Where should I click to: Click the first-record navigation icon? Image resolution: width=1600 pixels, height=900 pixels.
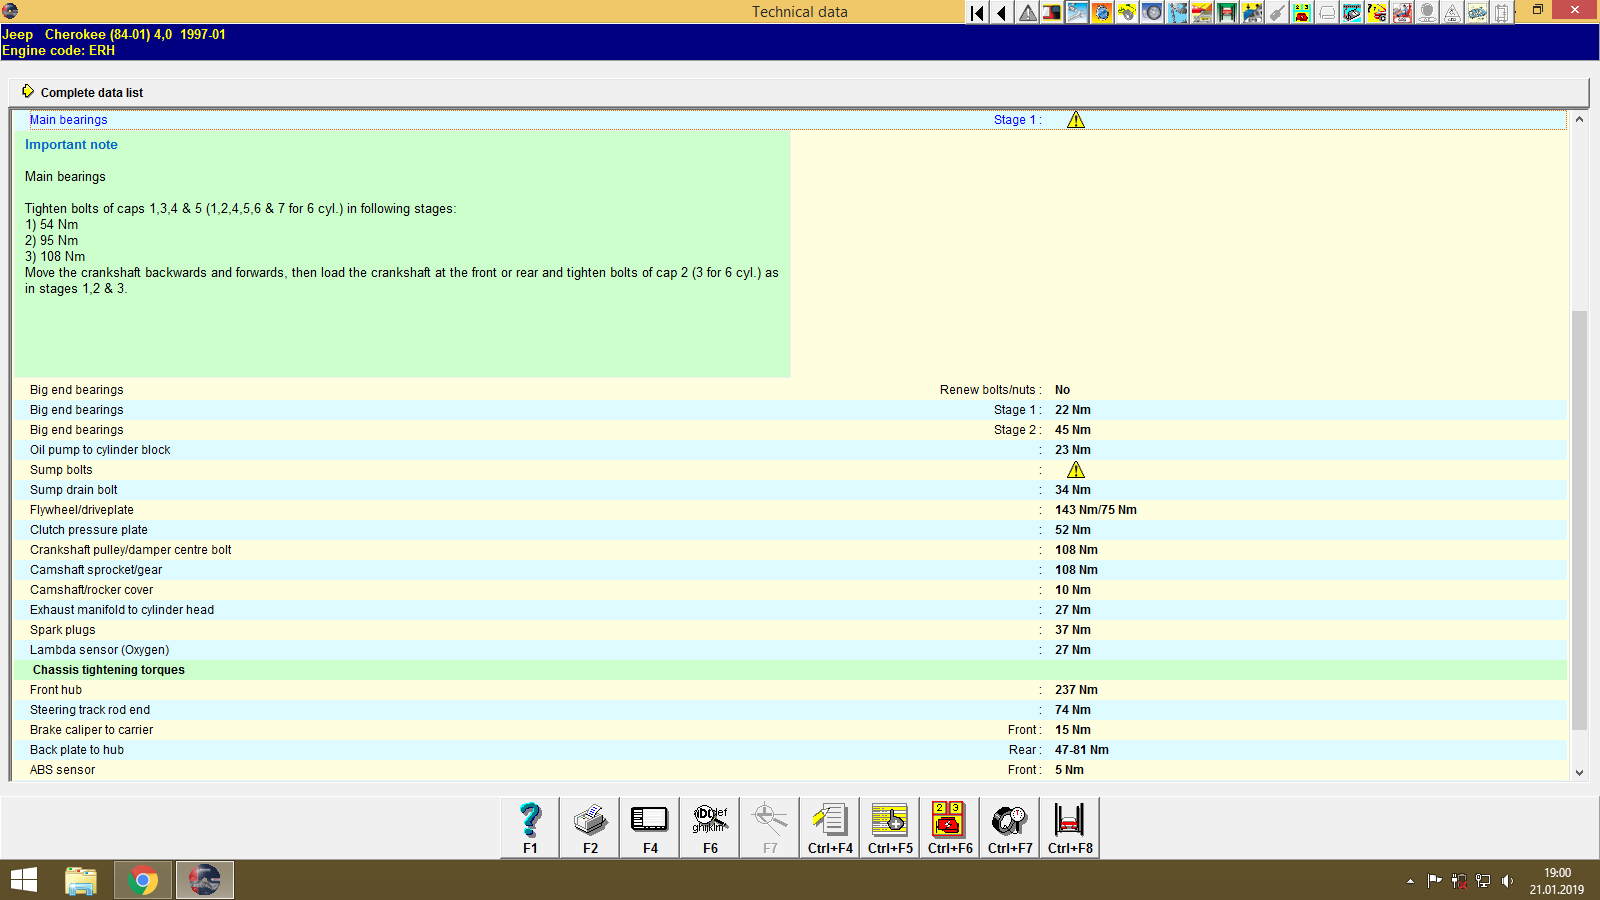point(975,13)
